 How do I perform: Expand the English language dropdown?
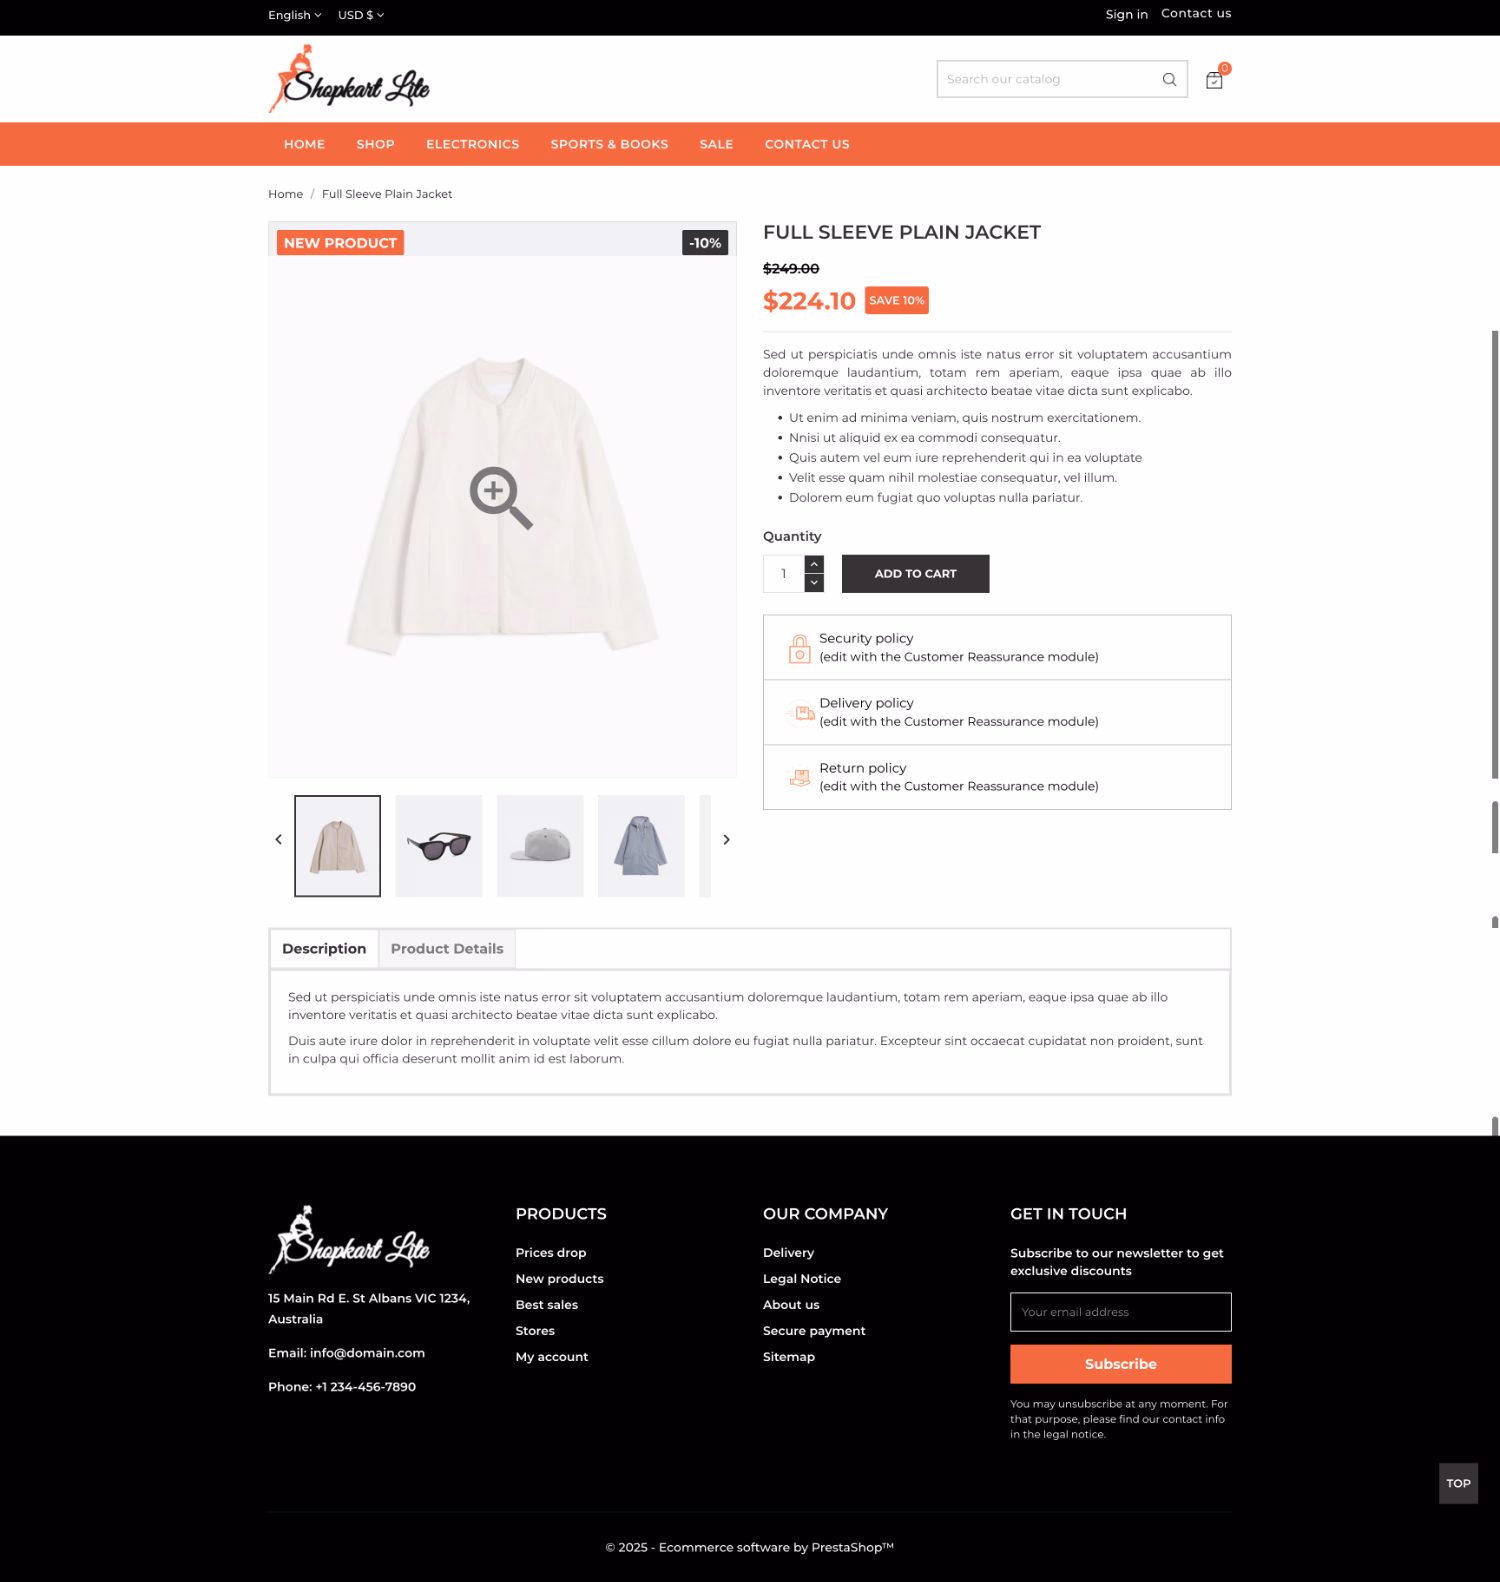pos(295,15)
